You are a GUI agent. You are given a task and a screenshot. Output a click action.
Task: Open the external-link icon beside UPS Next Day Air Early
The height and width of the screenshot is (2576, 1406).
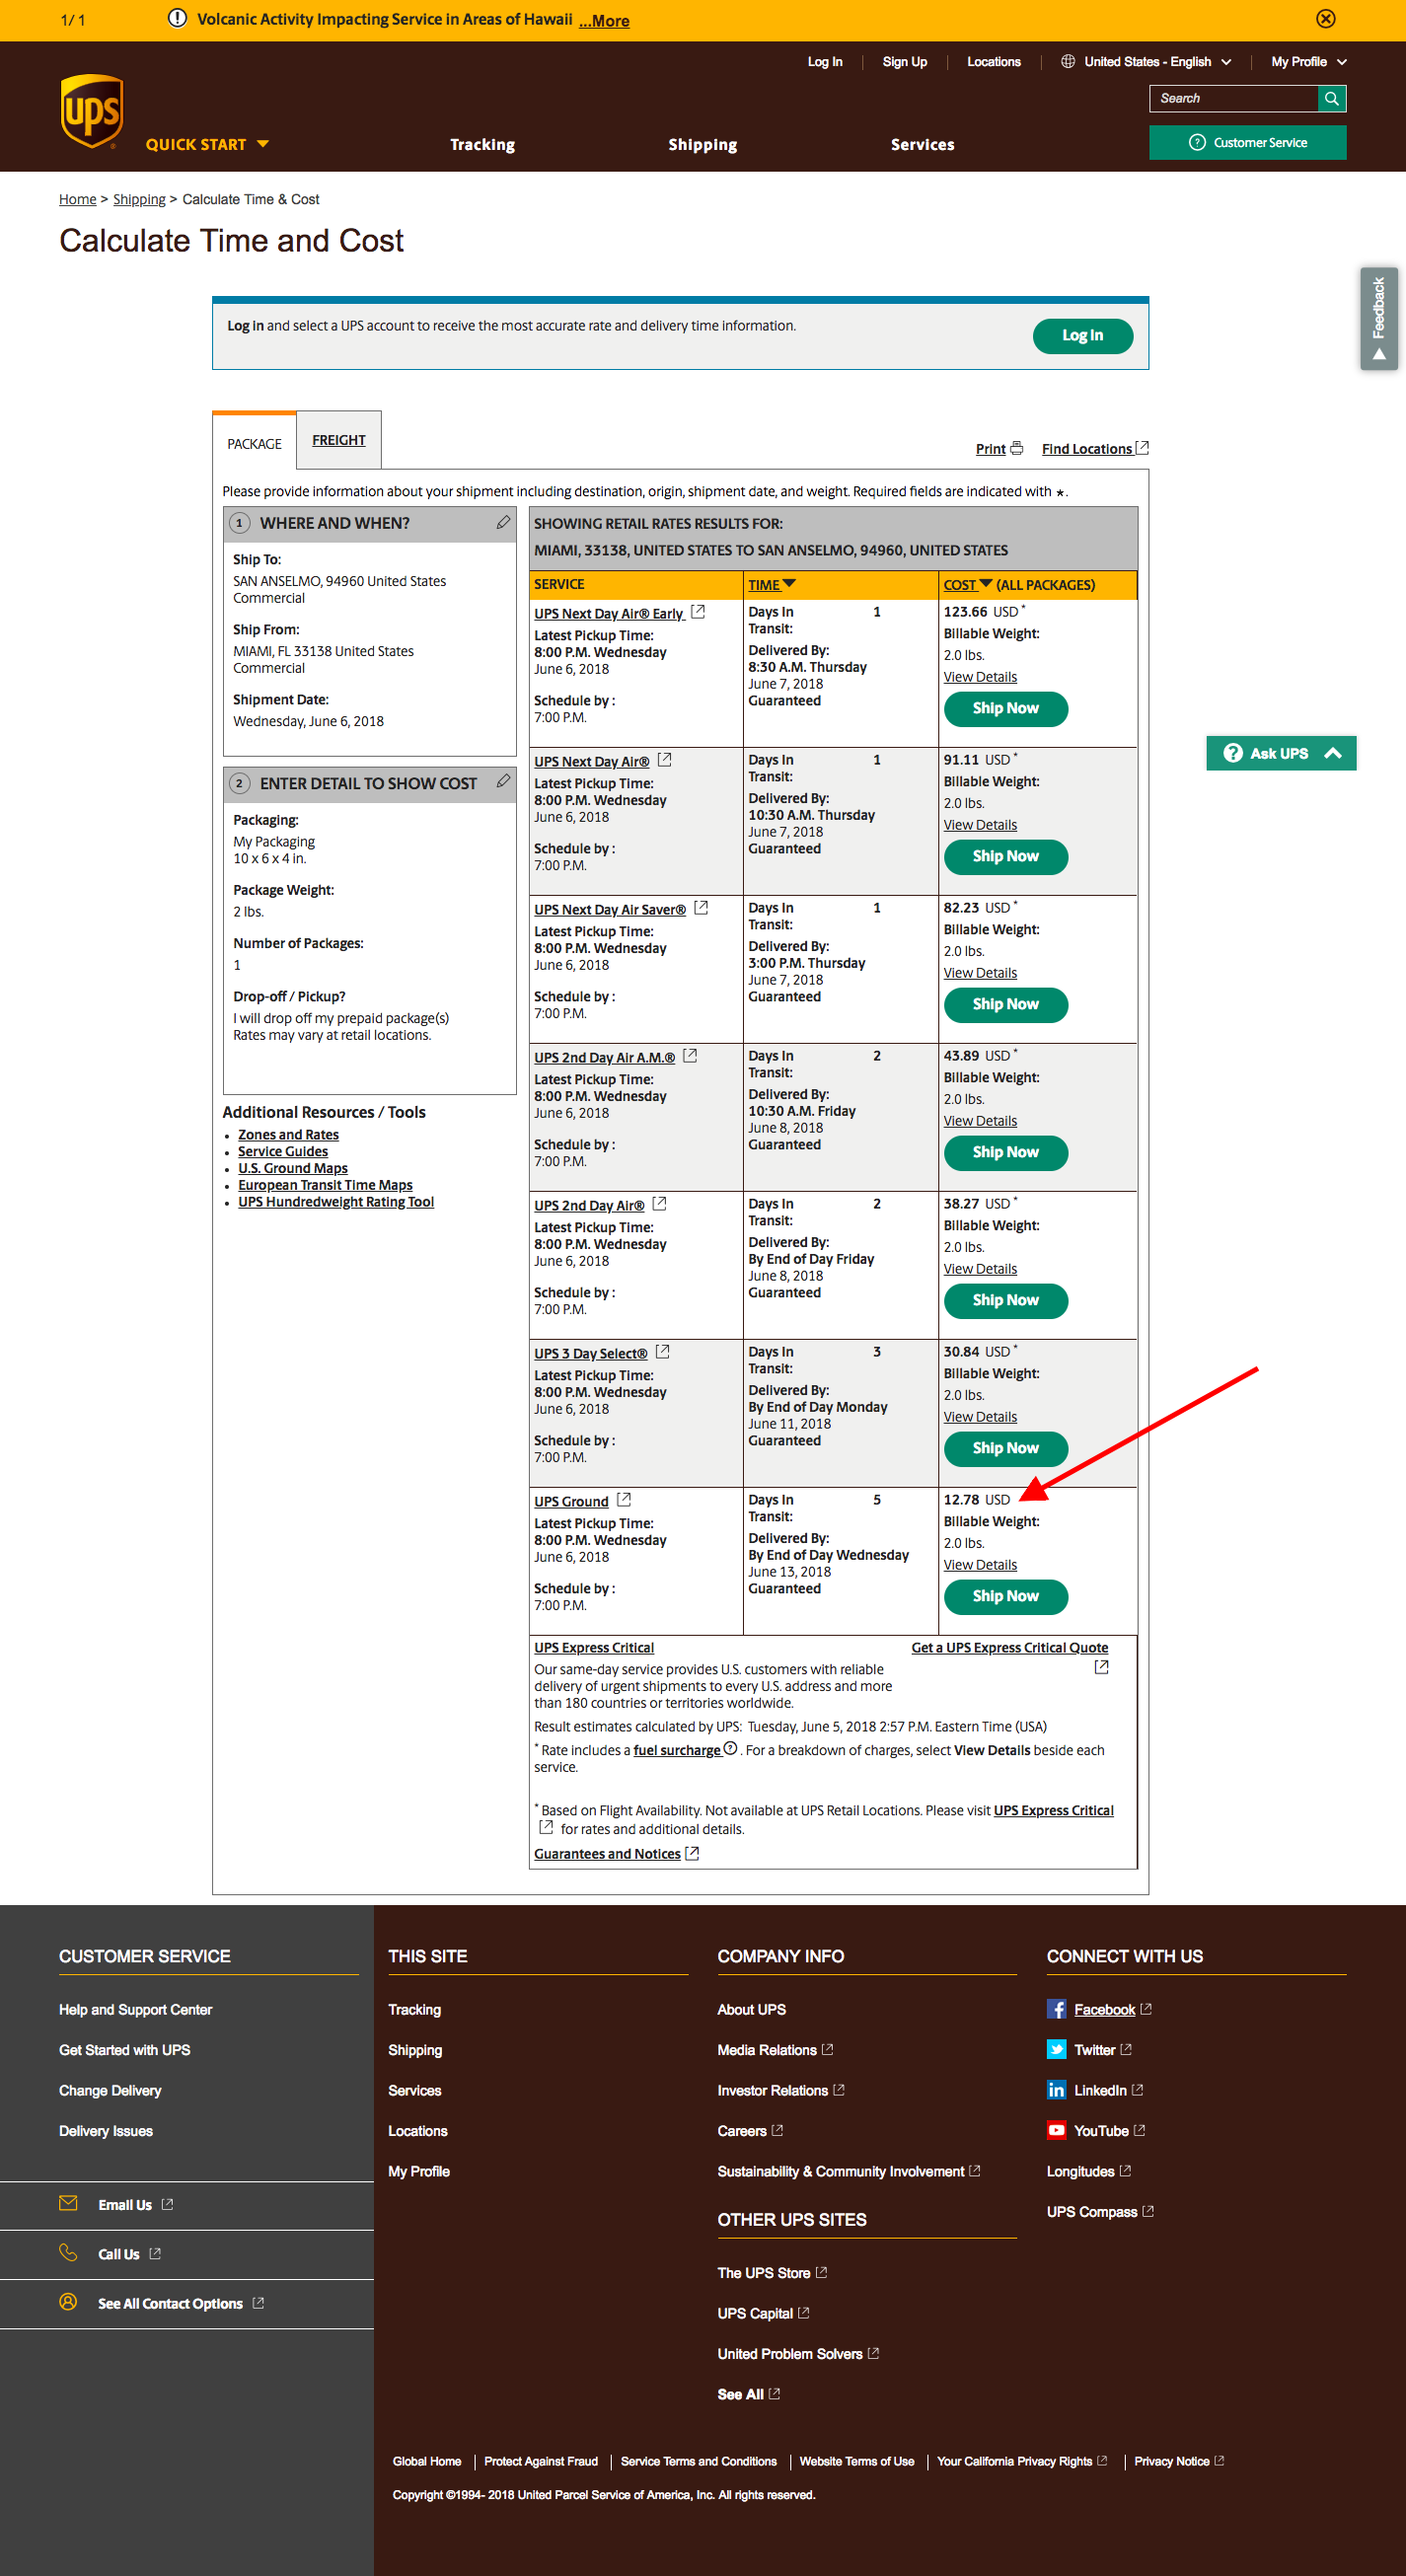tap(698, 611)
